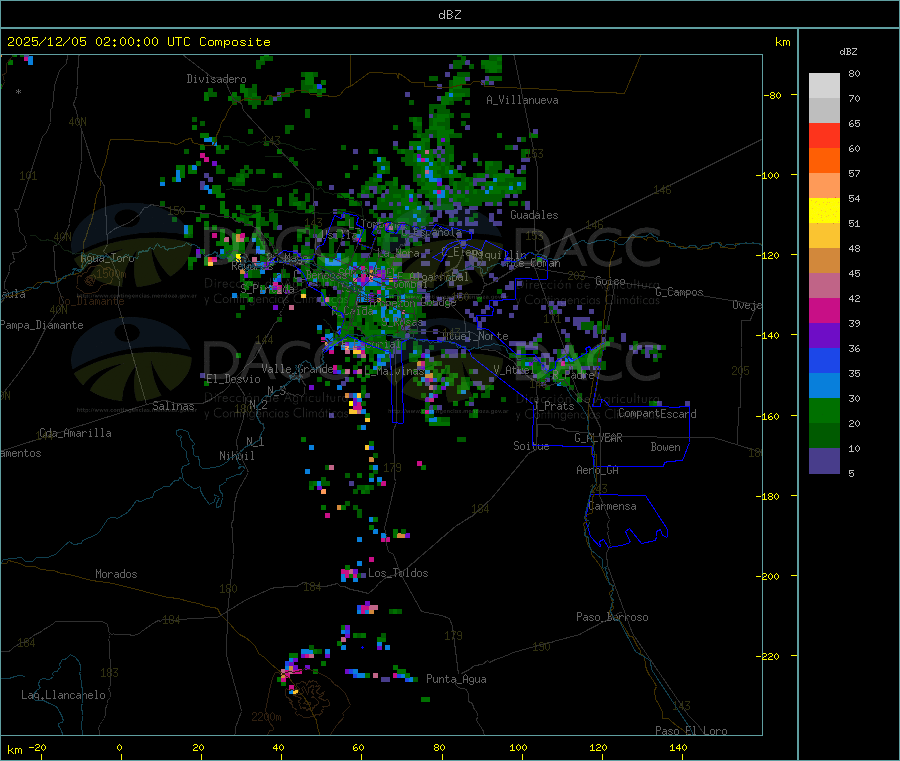
Task: Click the 'N_1' map label
Action: coord(255,442)
